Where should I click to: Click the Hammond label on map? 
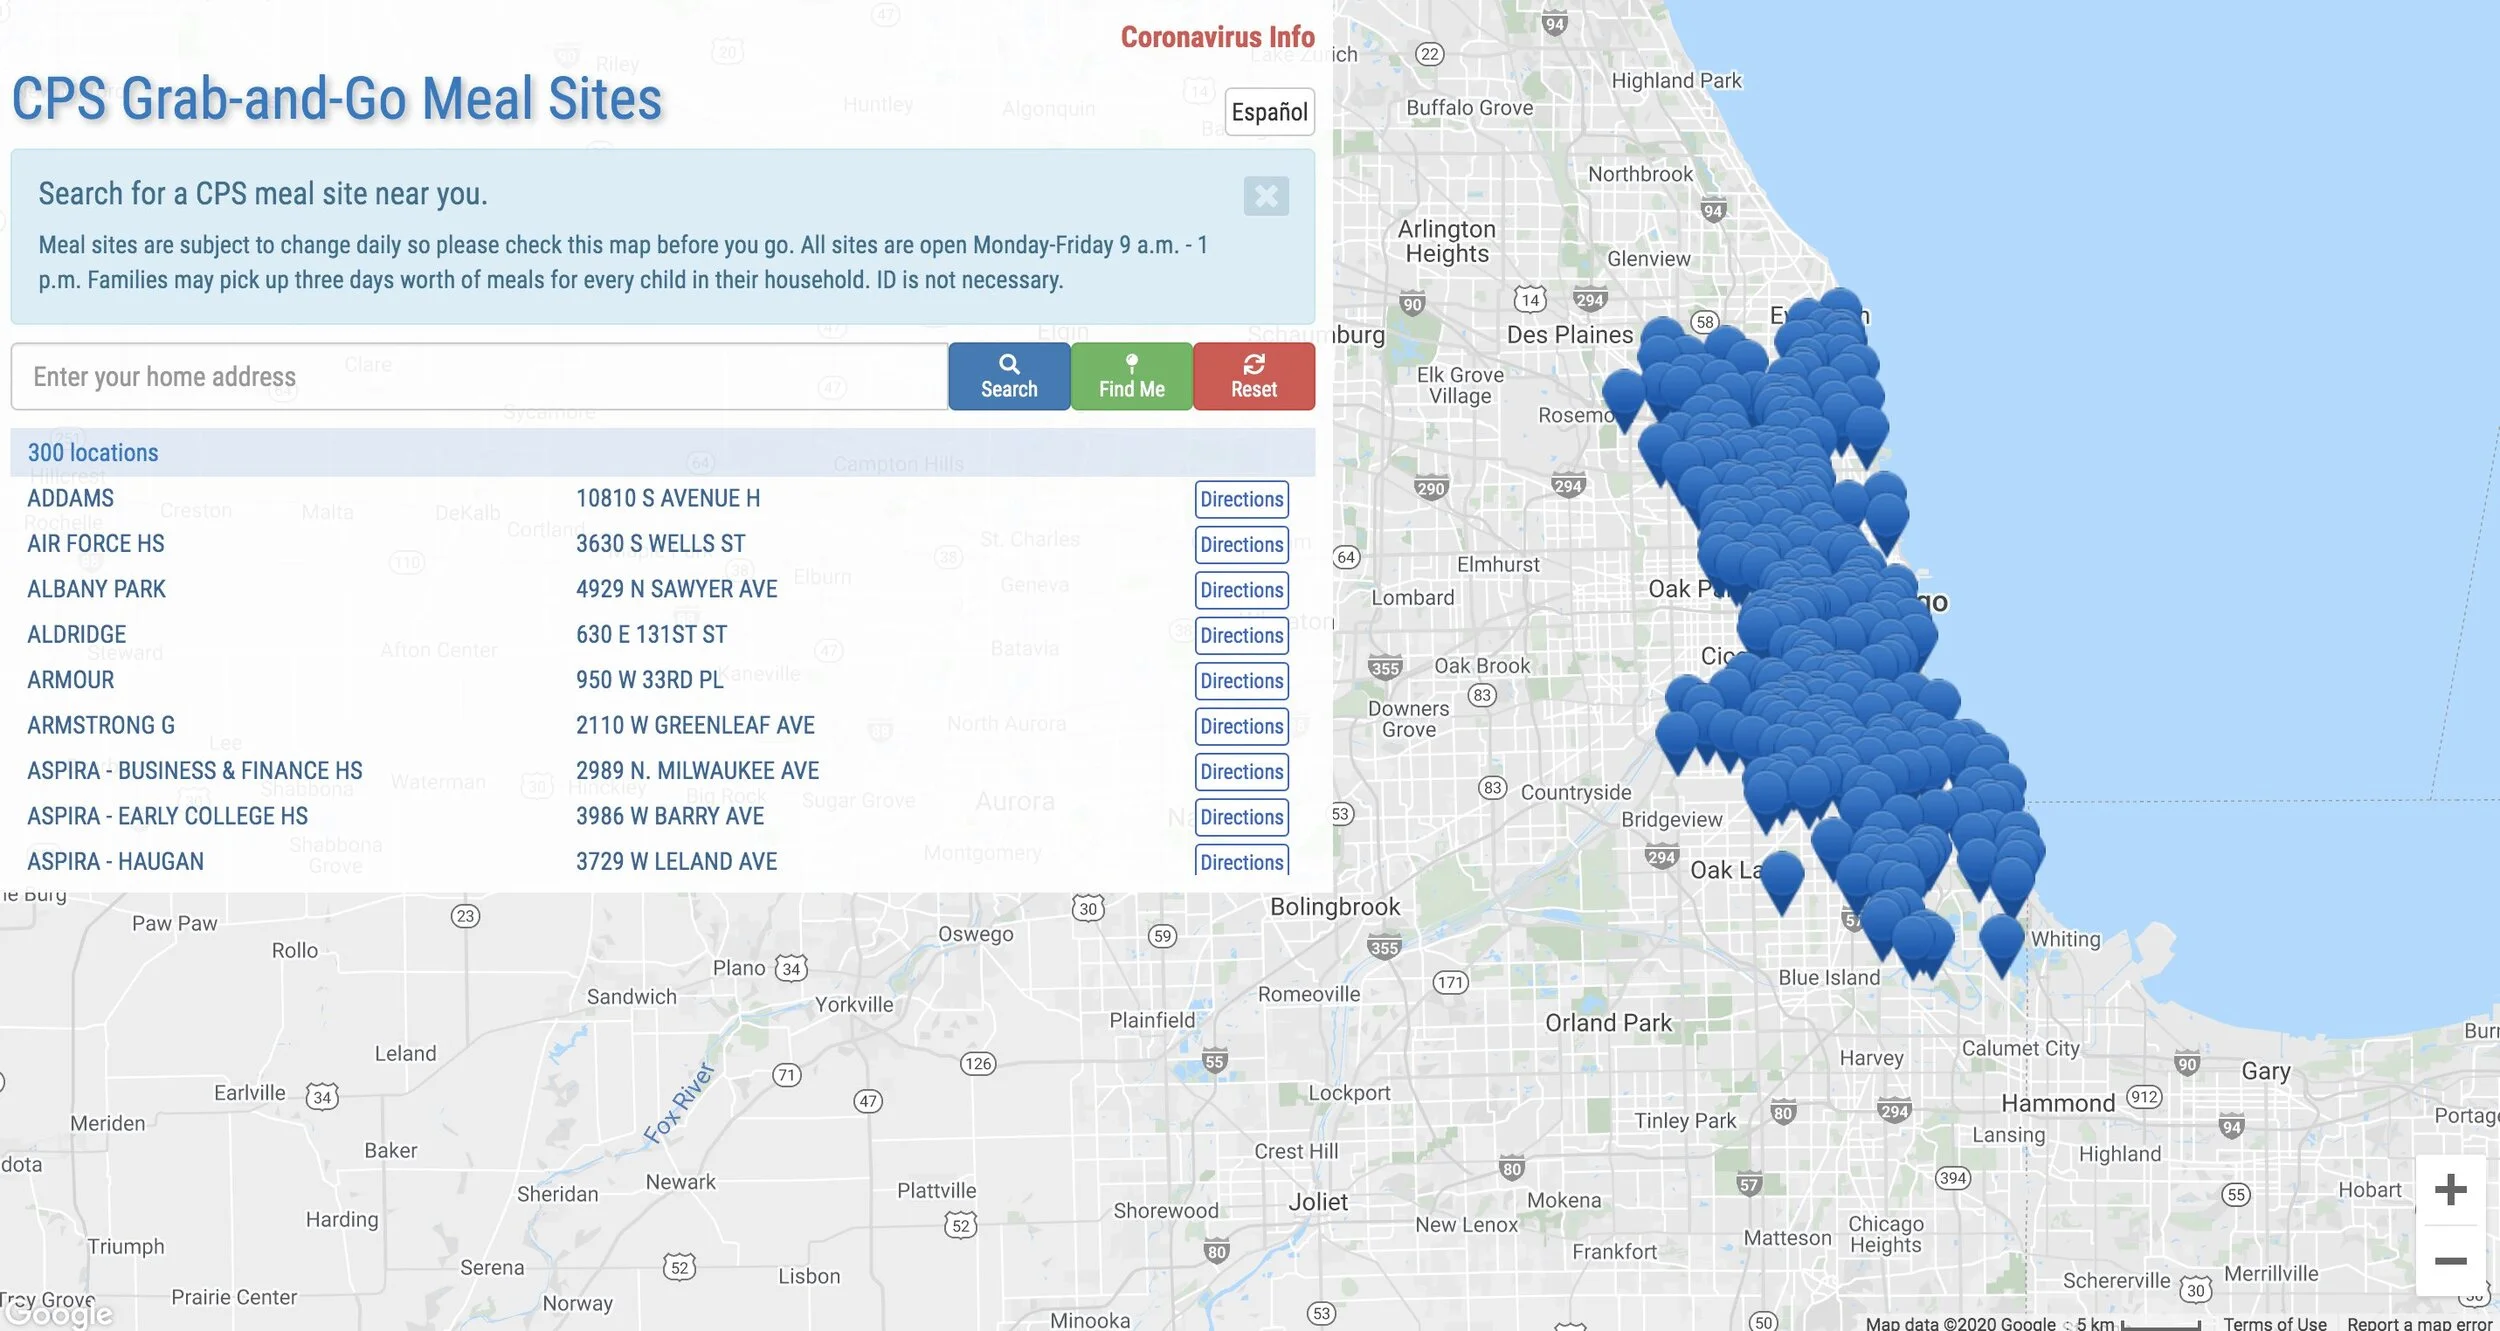(x=2058, y=1103)
